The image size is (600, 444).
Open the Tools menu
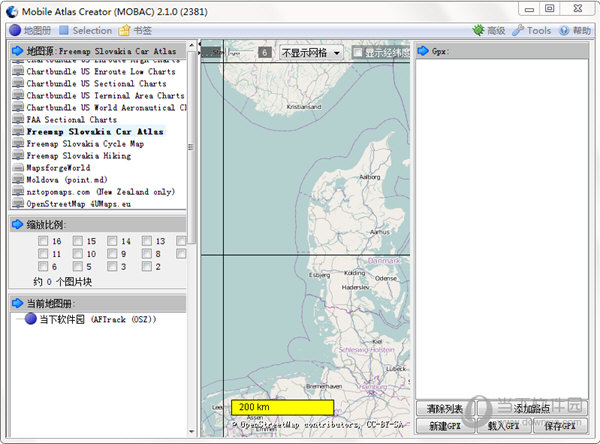(x=532, y=30)
